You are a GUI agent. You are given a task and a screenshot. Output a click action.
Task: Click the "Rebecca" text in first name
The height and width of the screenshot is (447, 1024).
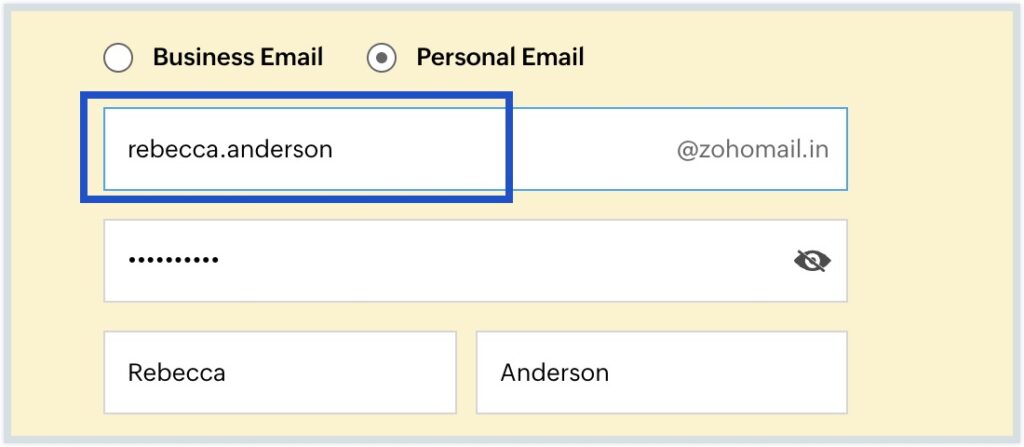(176, 373)
